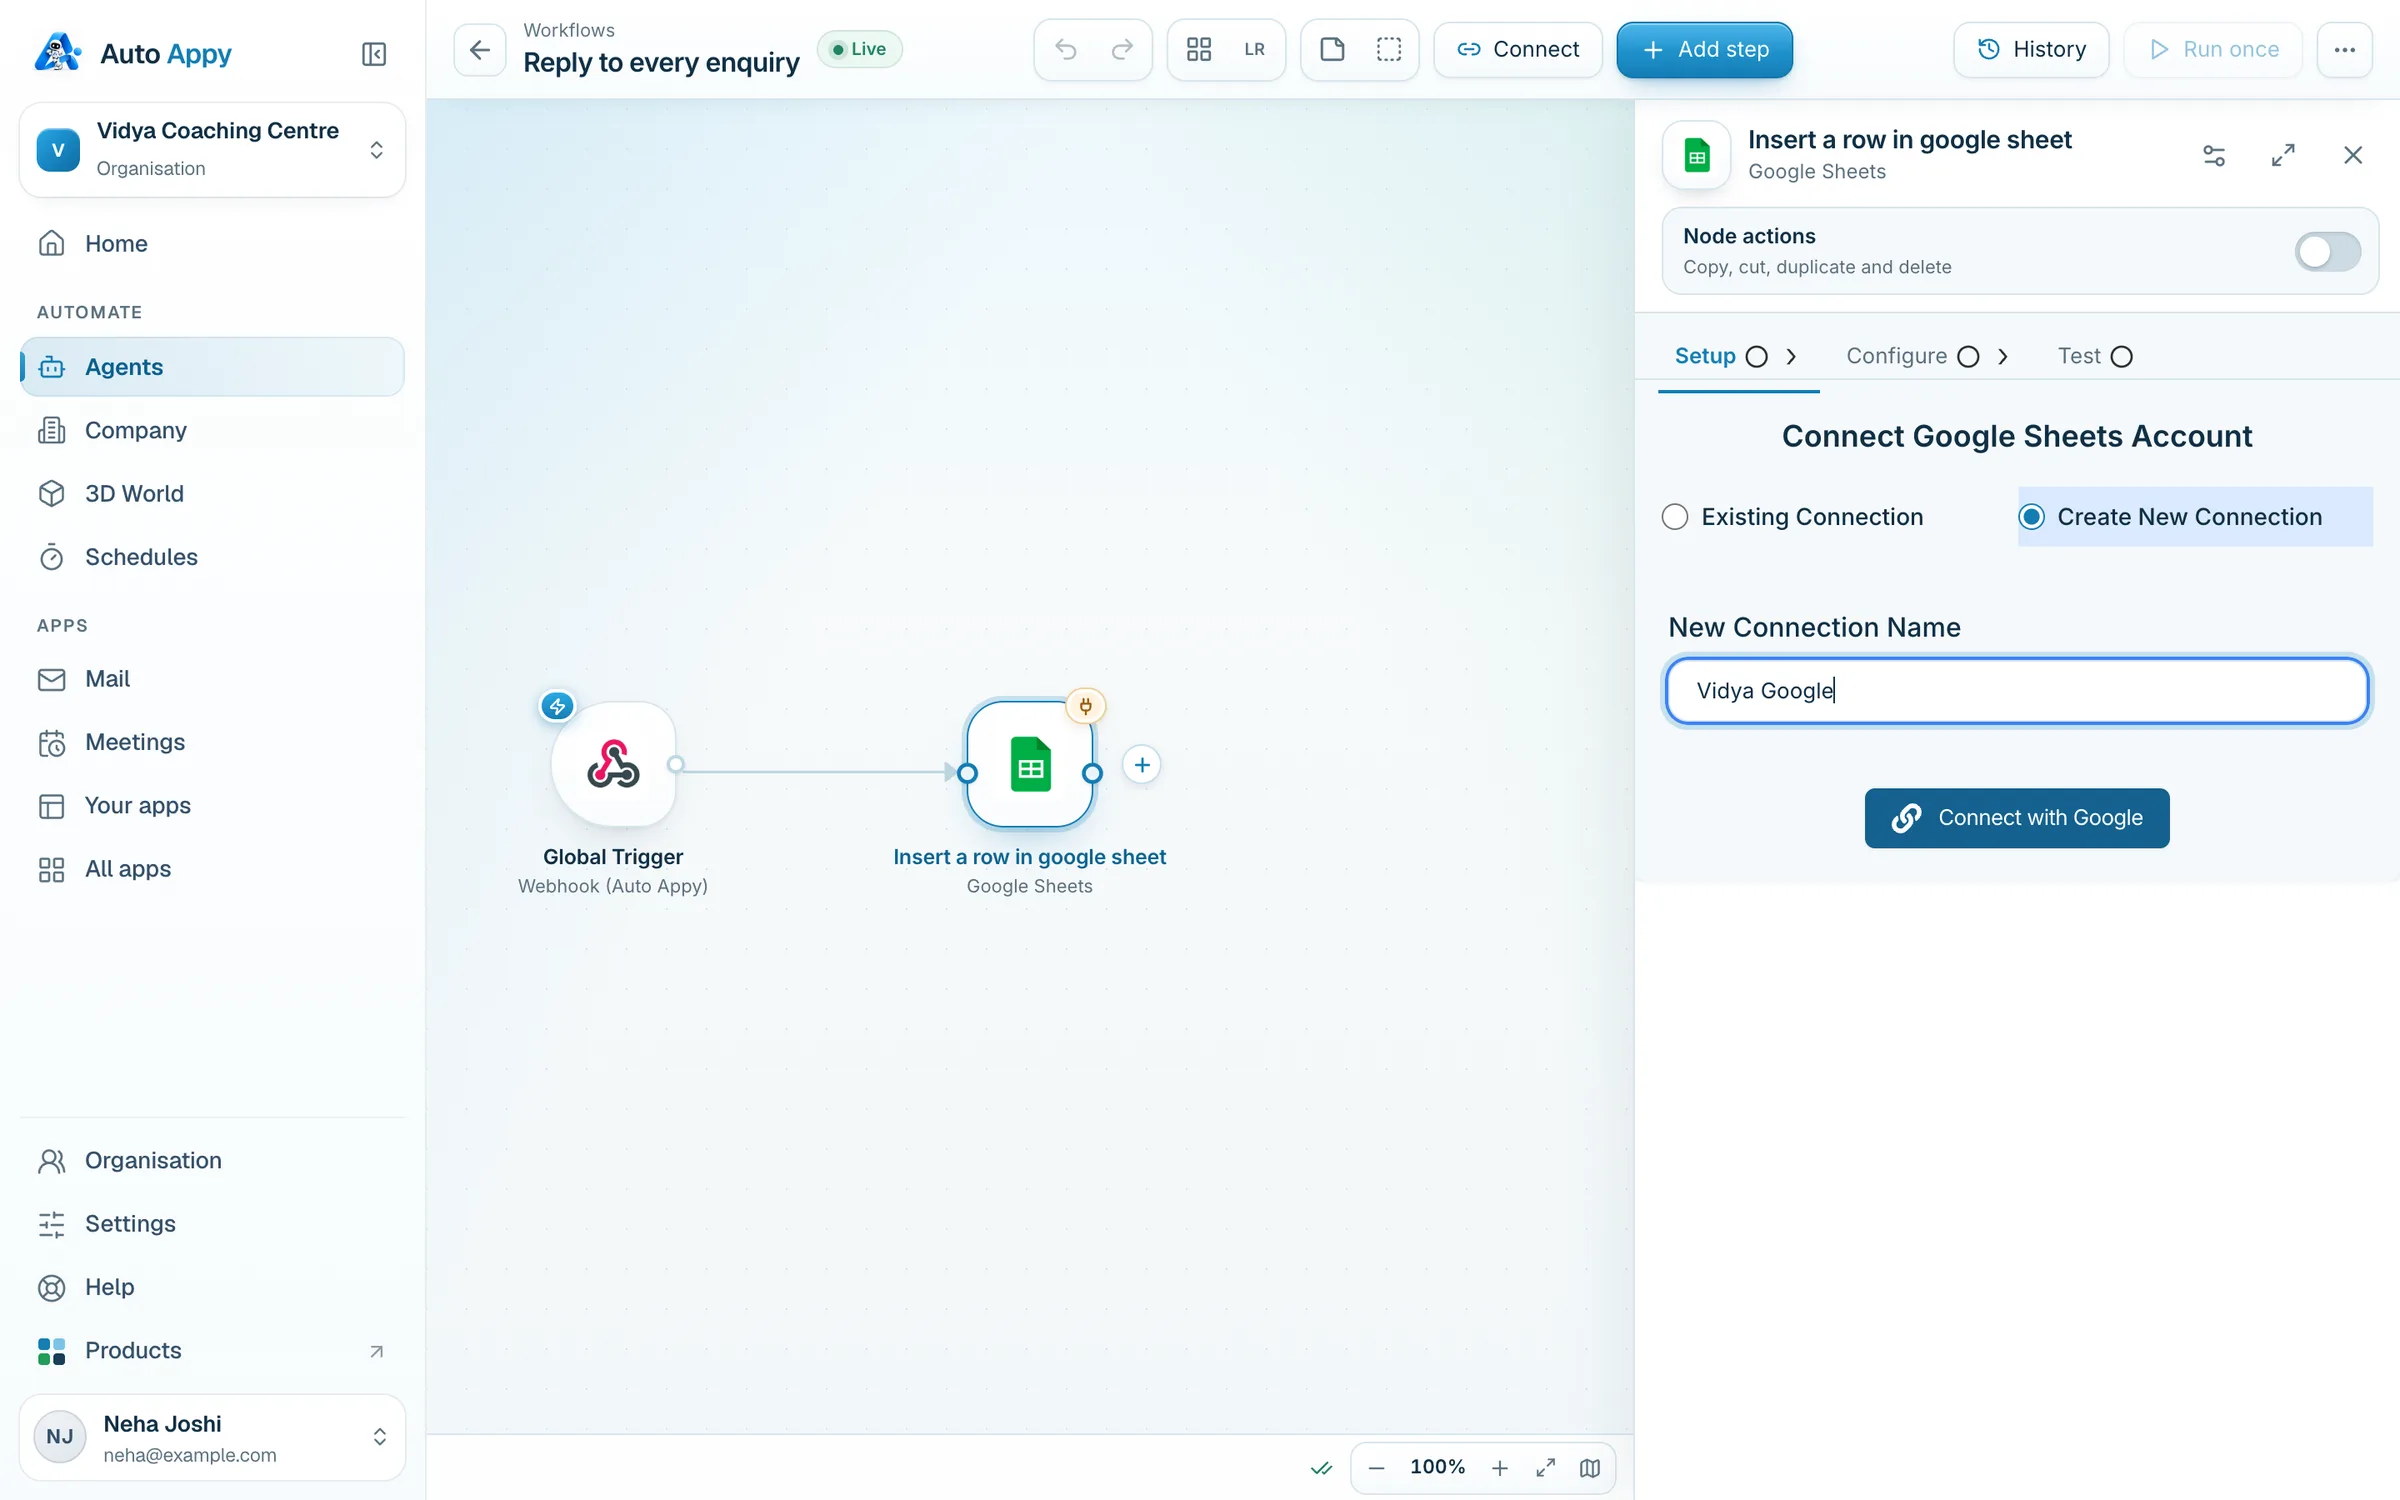Expand Neha Joshi account menu
The width and height of the screenshot is (2400, 1500).
coord(212,1437)
